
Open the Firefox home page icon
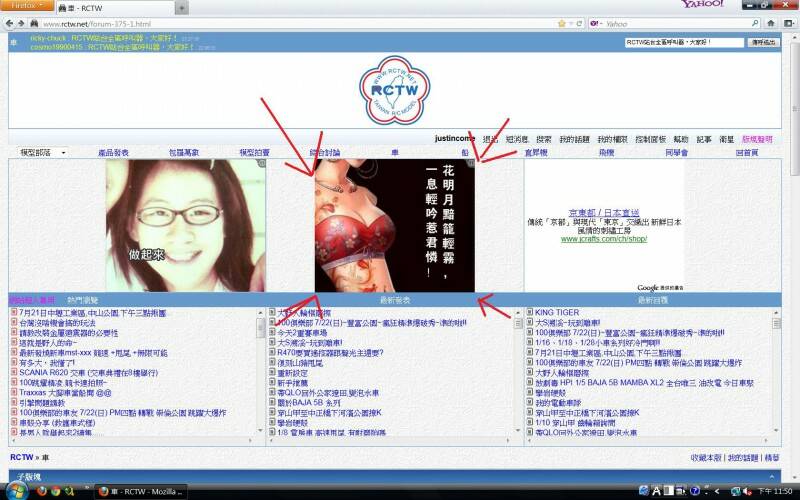pyautogui.click(x=771, y=23)
